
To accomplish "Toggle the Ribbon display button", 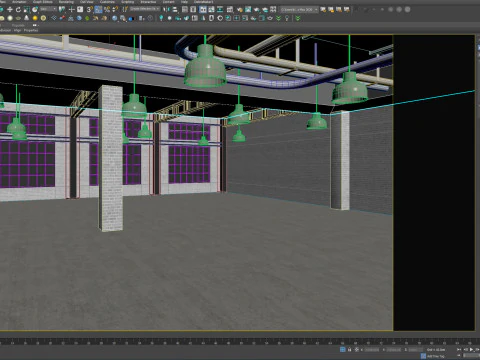I will tap(203, 9).
